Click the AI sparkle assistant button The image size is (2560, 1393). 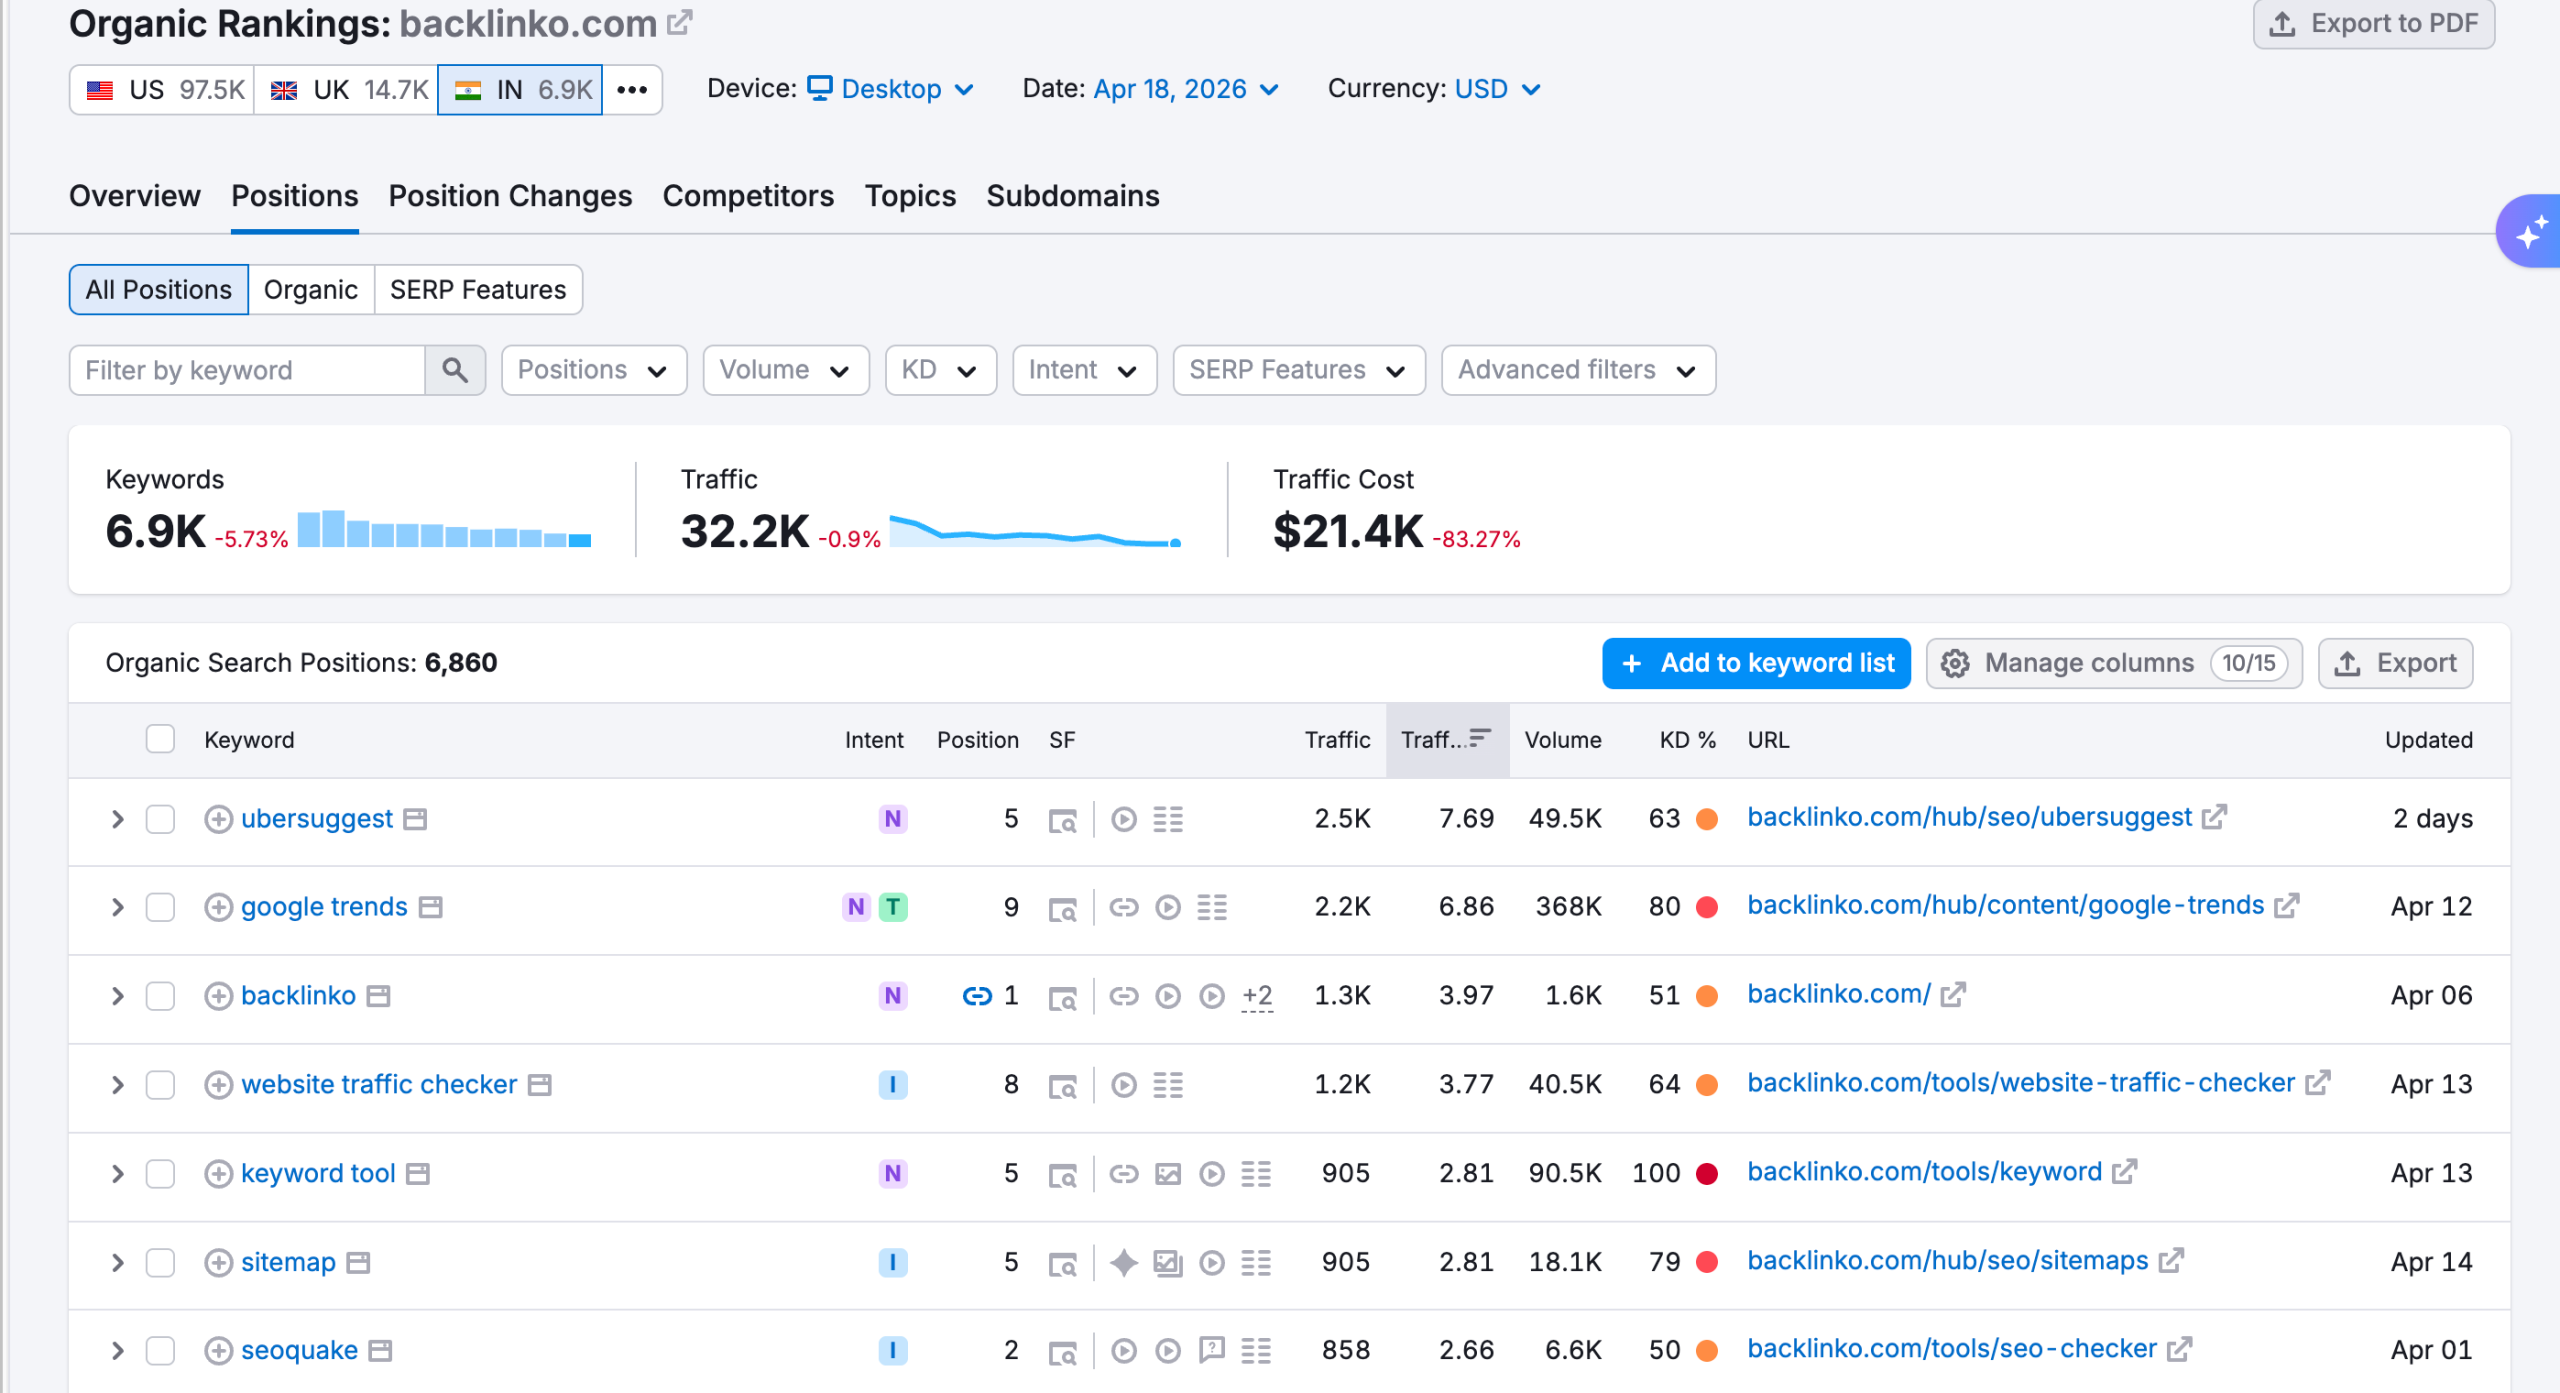[2530, 233]
